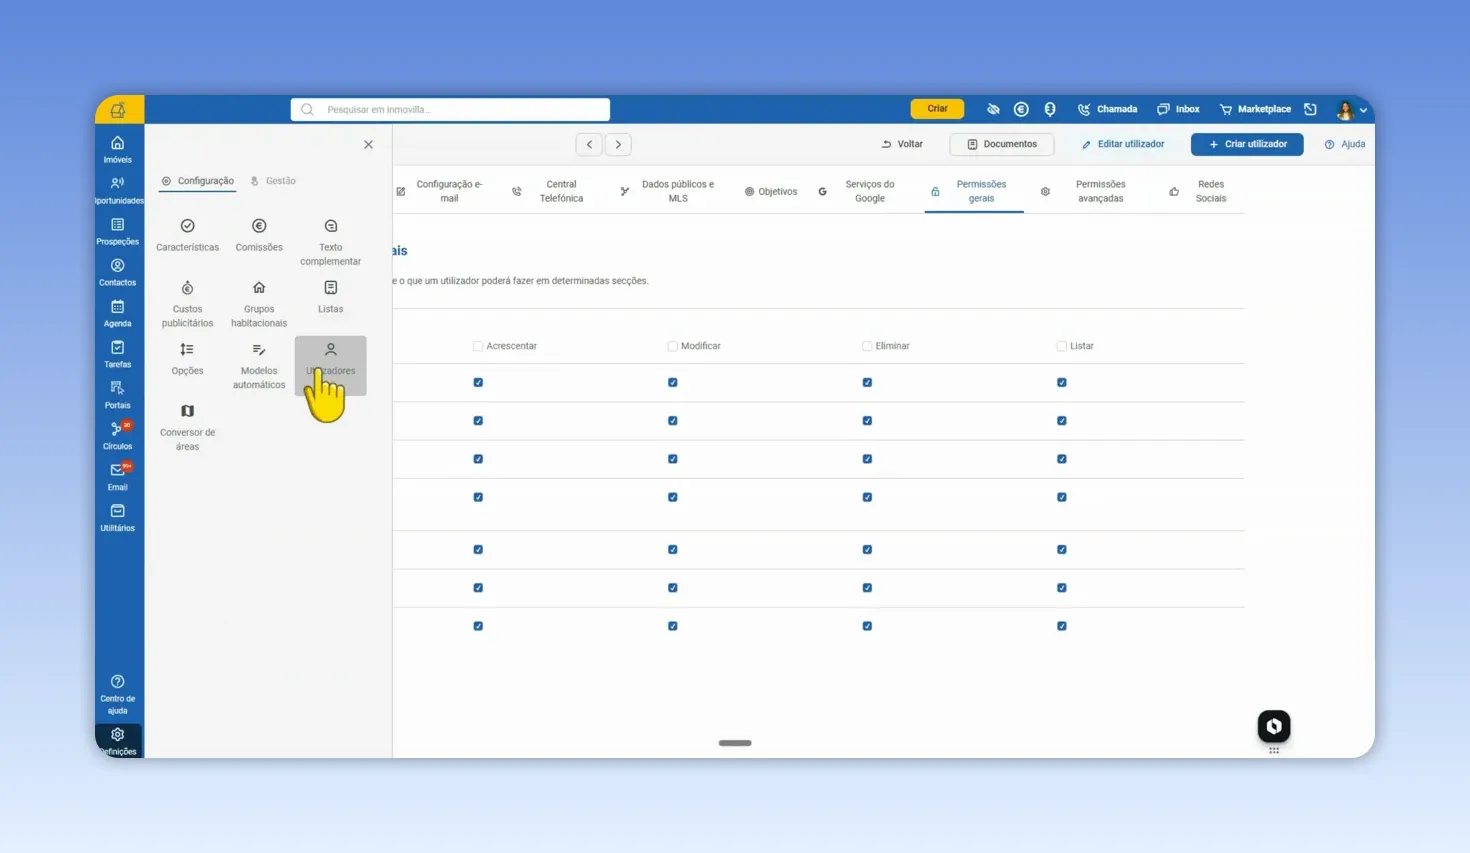Focus the Pesquisar em Innovilla search field
This screenshot has width=1470, height=853.
tap(450, 109)
